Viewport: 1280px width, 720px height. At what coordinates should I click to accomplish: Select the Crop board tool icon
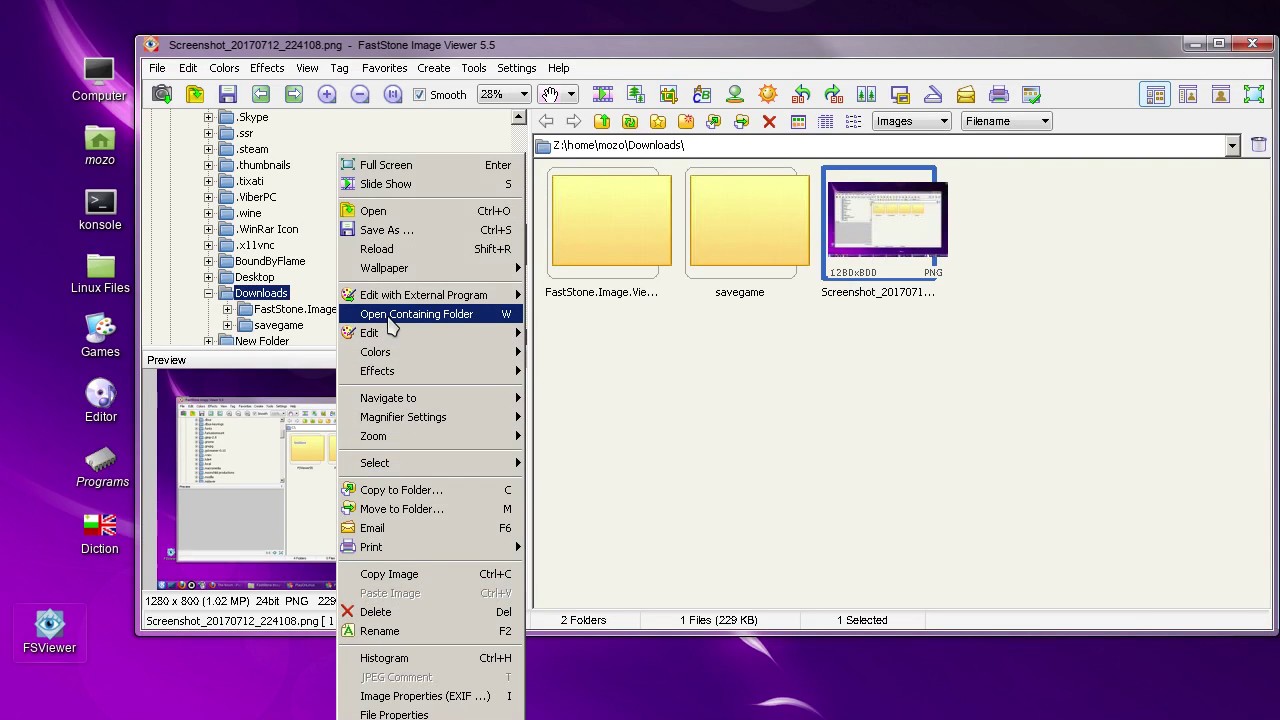click(x=669, y=95)
